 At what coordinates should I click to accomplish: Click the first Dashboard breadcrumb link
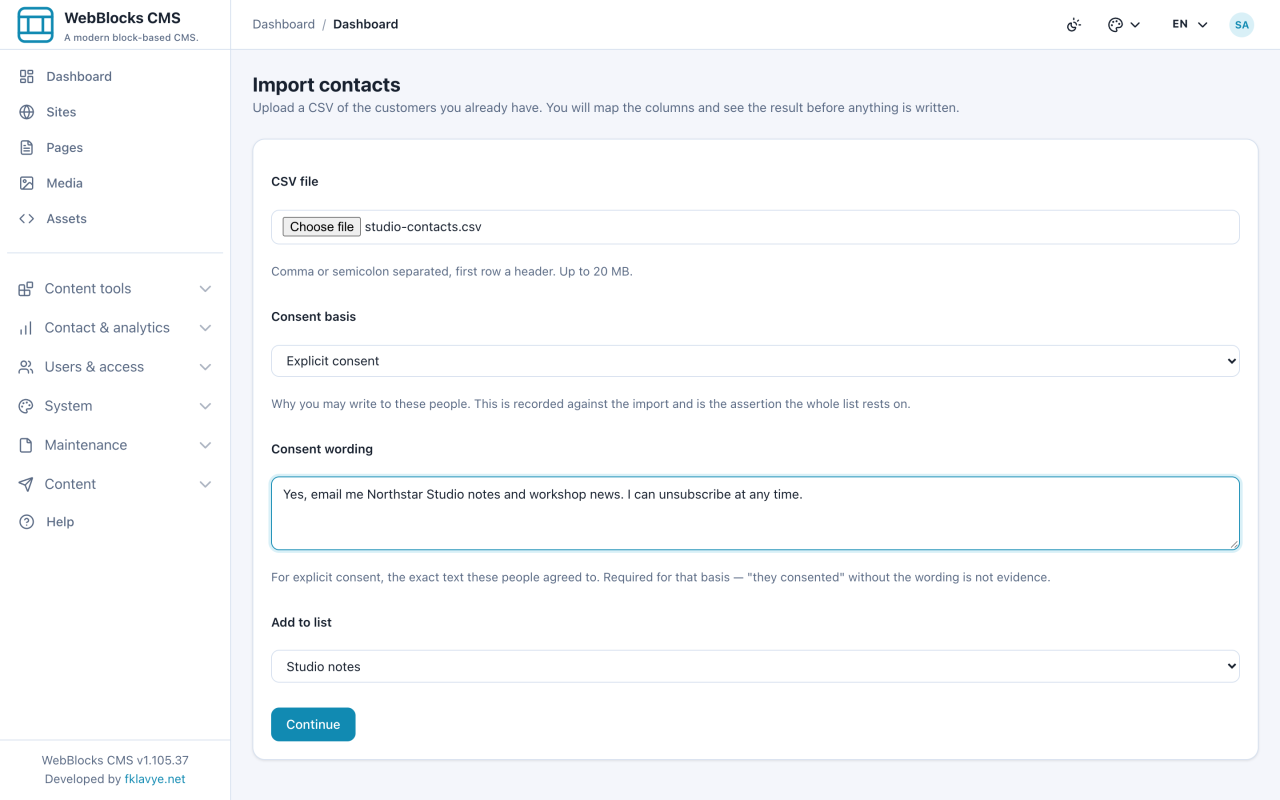(x=284, y=24)
